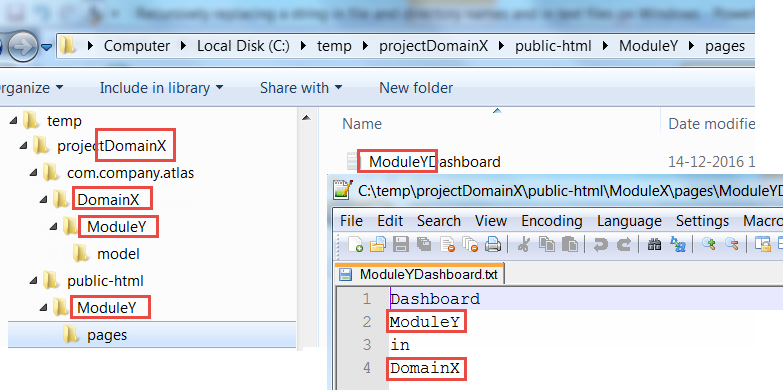Click line 3 text 'in' in editor
The width and height of the screenshot is (783, 390).
pyautogui.click(x=399, y=345)
